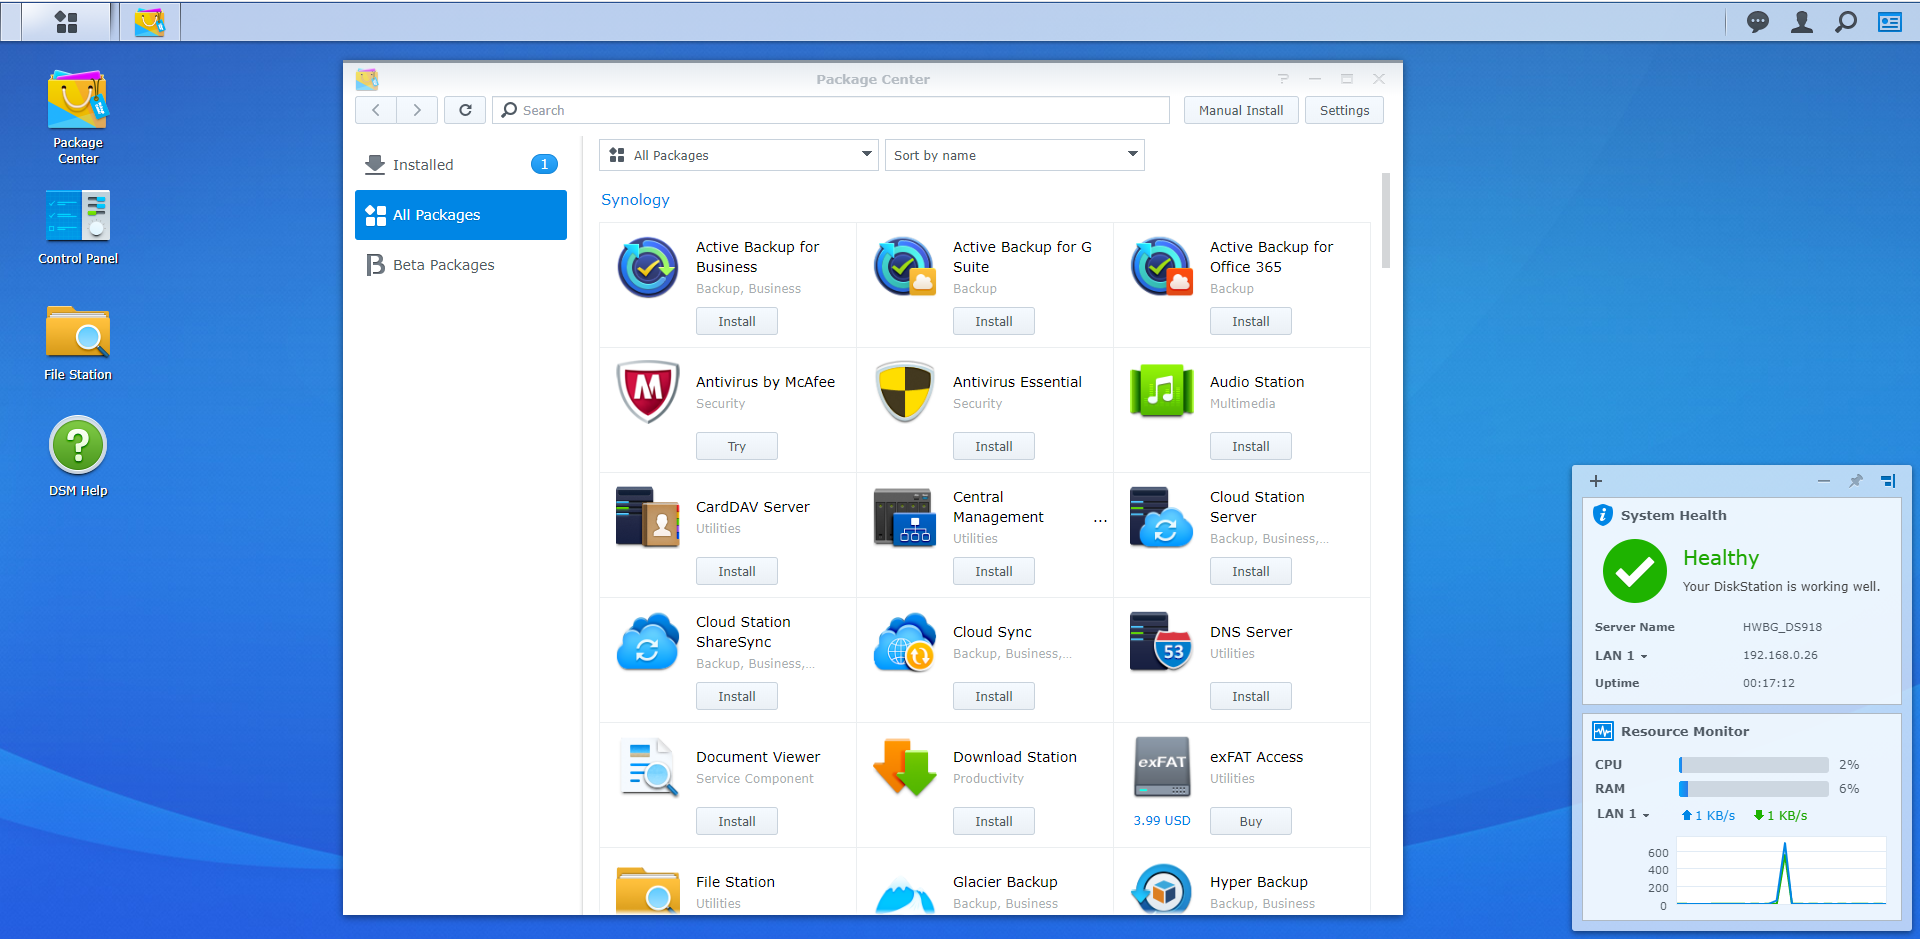Click the network usage graph
Screen dimensions: 1920x939
coord(1781,872)
